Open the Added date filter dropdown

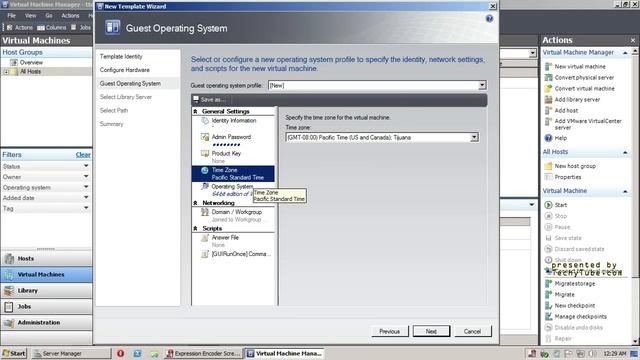coord(86,198)
